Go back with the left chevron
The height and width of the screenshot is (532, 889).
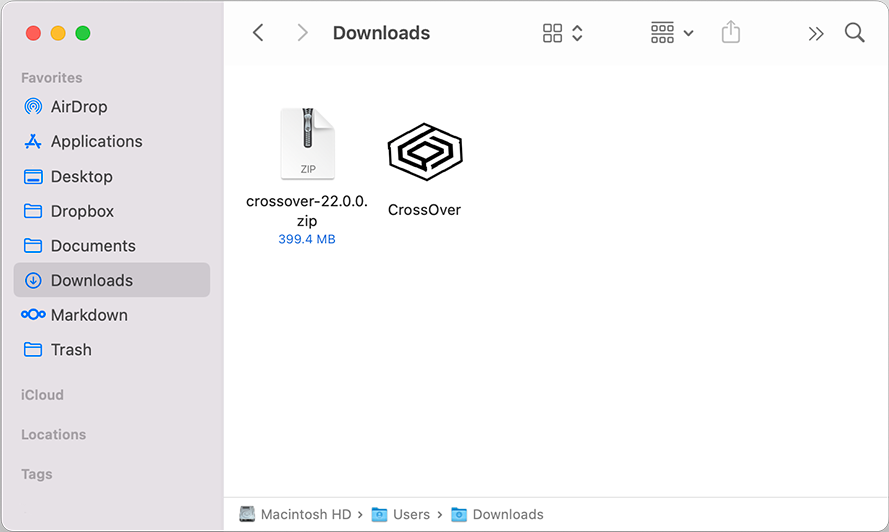coord(258,33)
